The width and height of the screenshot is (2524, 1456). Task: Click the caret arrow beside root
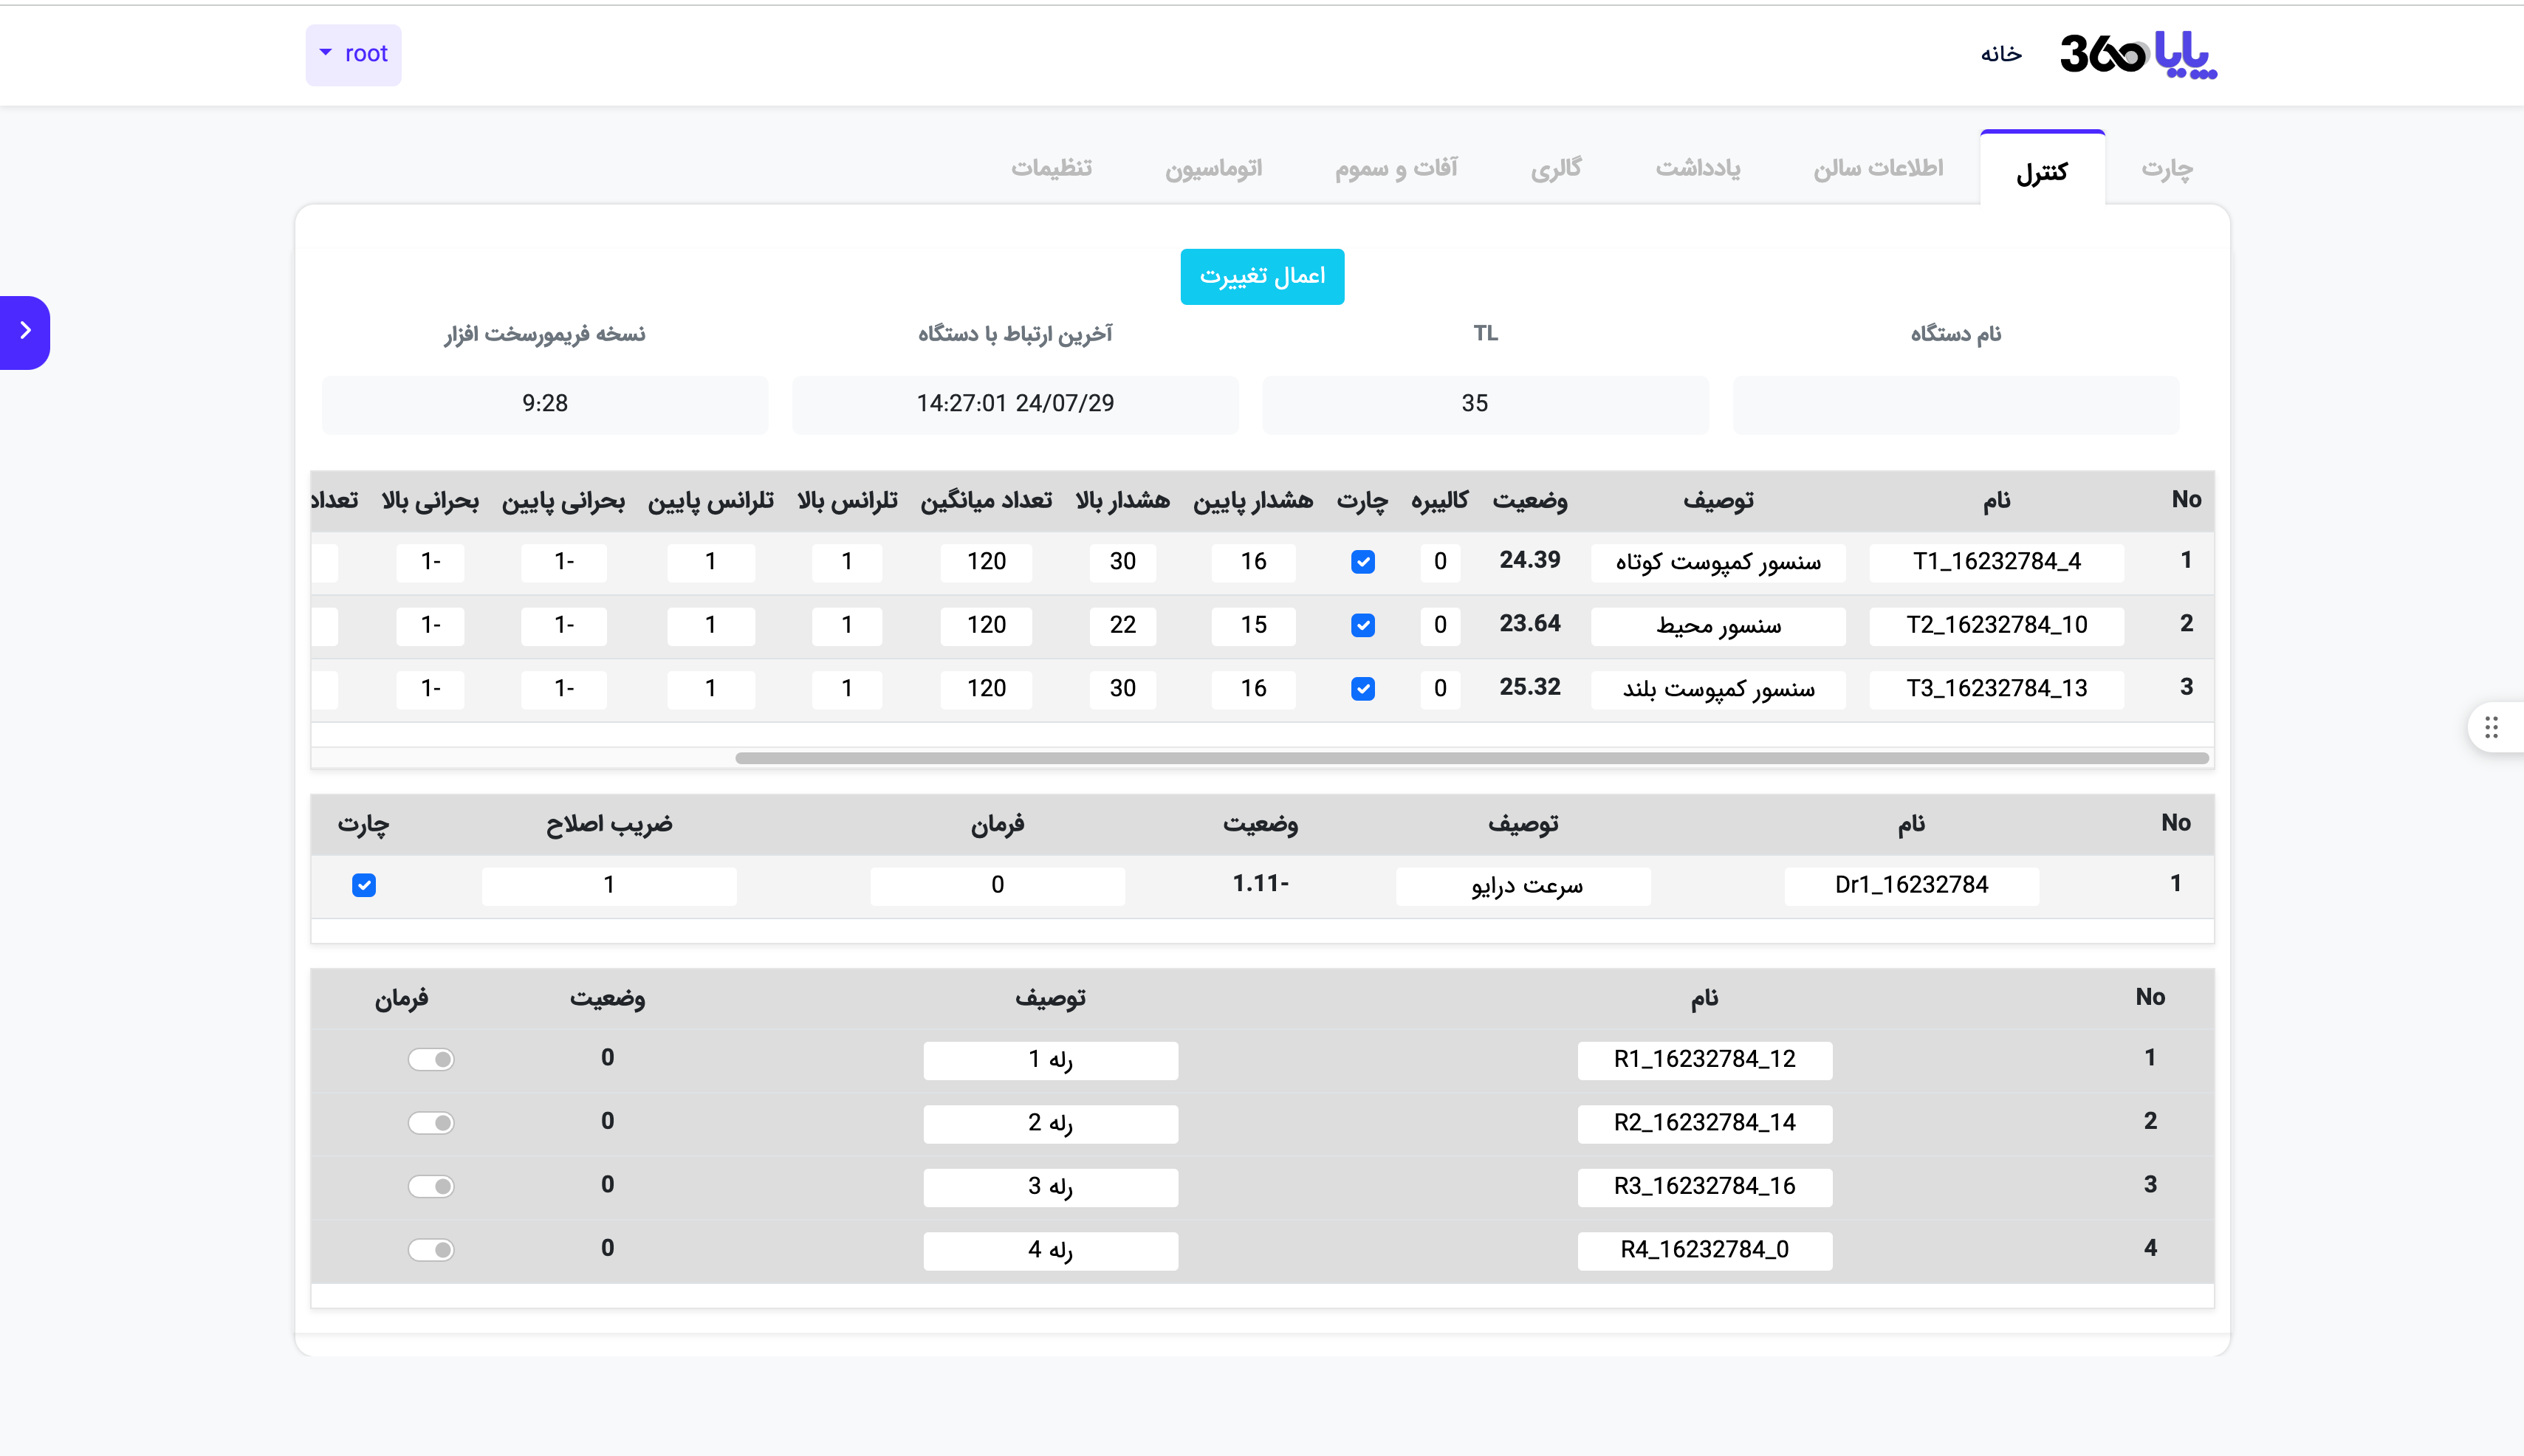point(325,52)
